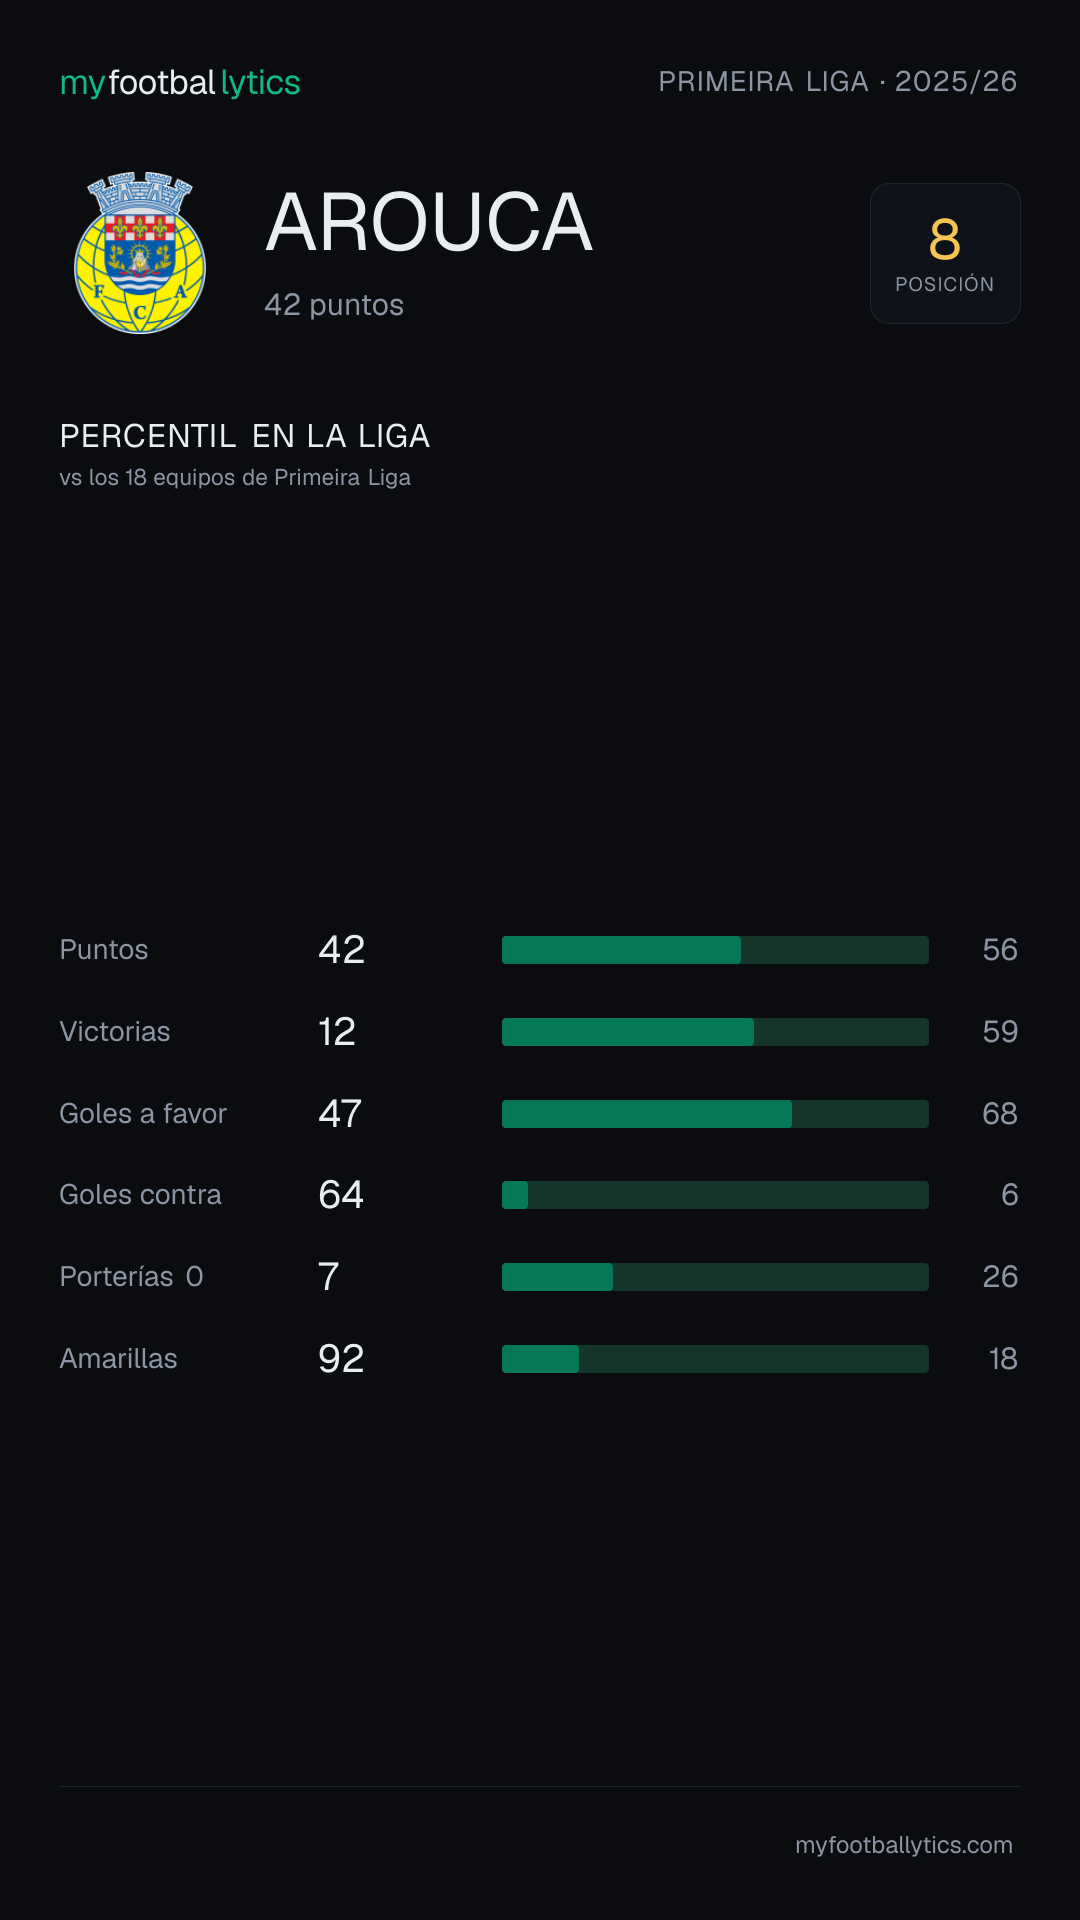Select the Victorias percentile bar
The image size is (1080, 1920).
[x=715, y=1032]
